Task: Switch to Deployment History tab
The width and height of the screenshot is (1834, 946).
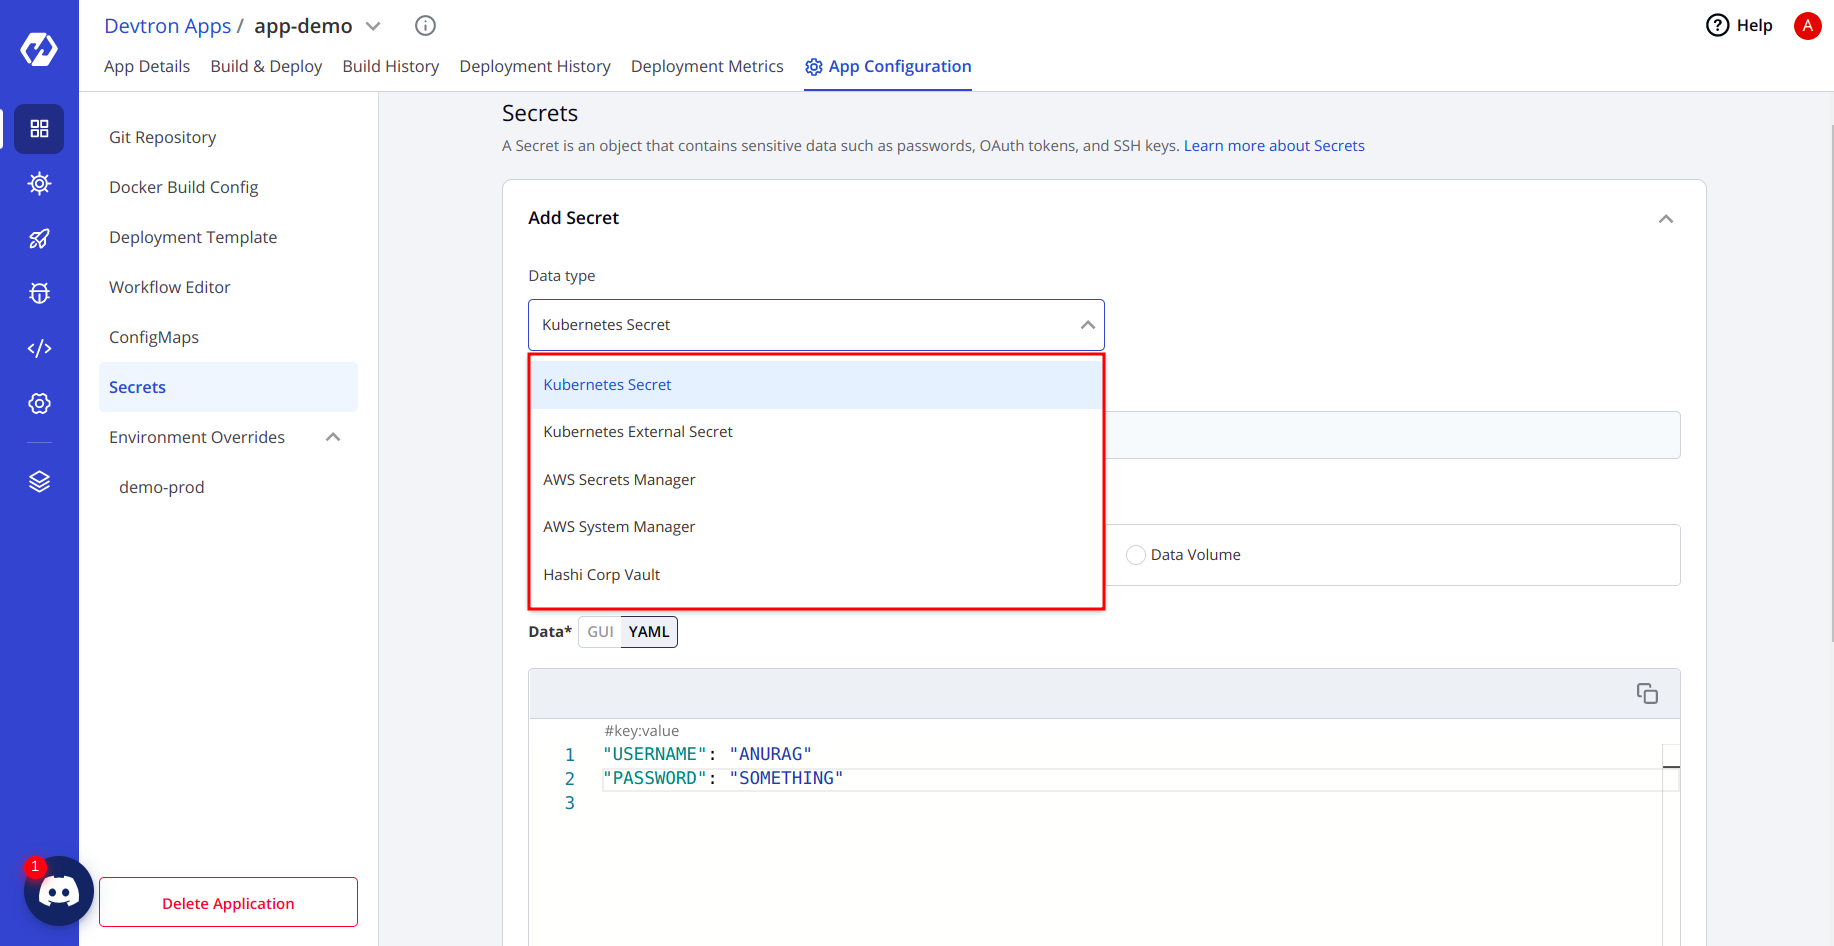Action: point(534,66)
